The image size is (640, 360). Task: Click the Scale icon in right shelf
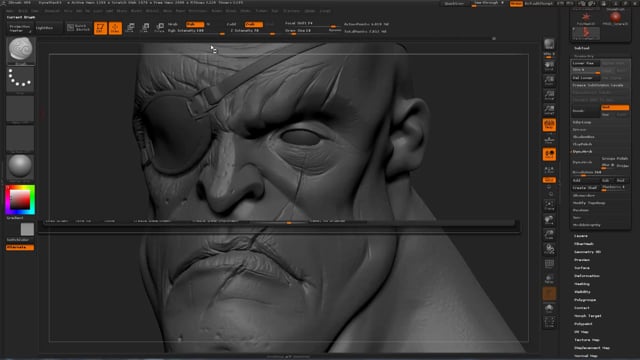click(549, 235)
